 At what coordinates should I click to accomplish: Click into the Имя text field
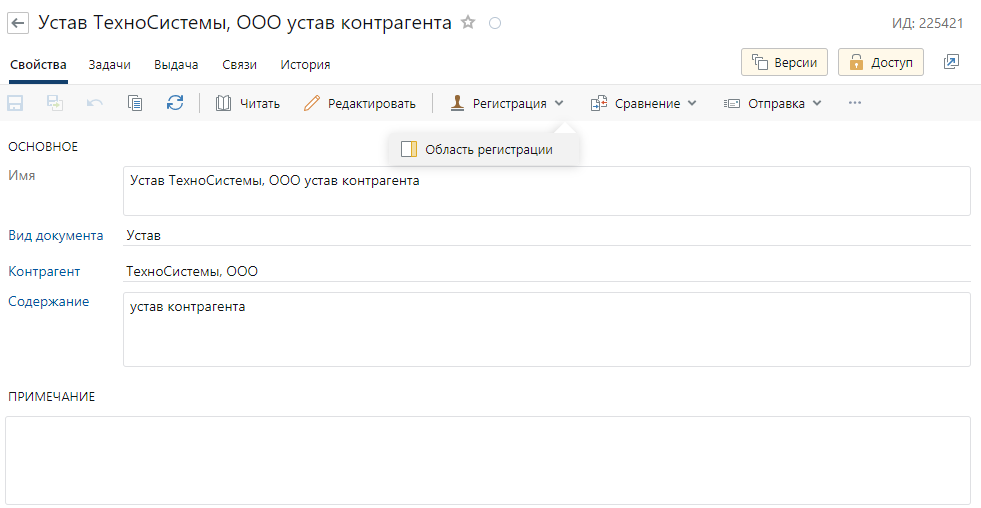tap(547, 191)
